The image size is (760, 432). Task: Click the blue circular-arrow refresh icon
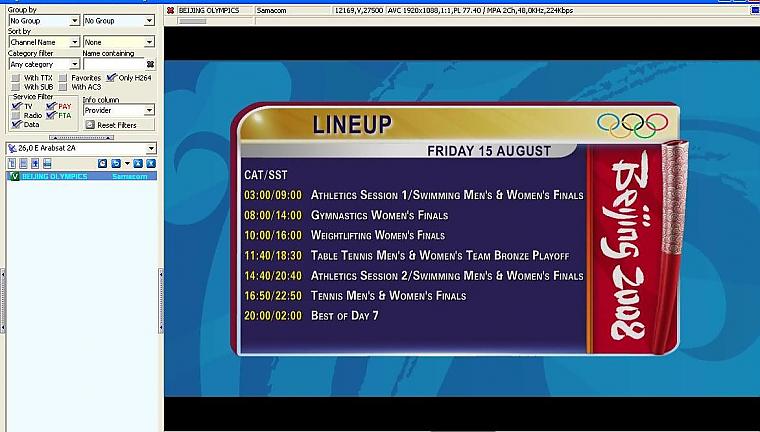coord(116,164)
